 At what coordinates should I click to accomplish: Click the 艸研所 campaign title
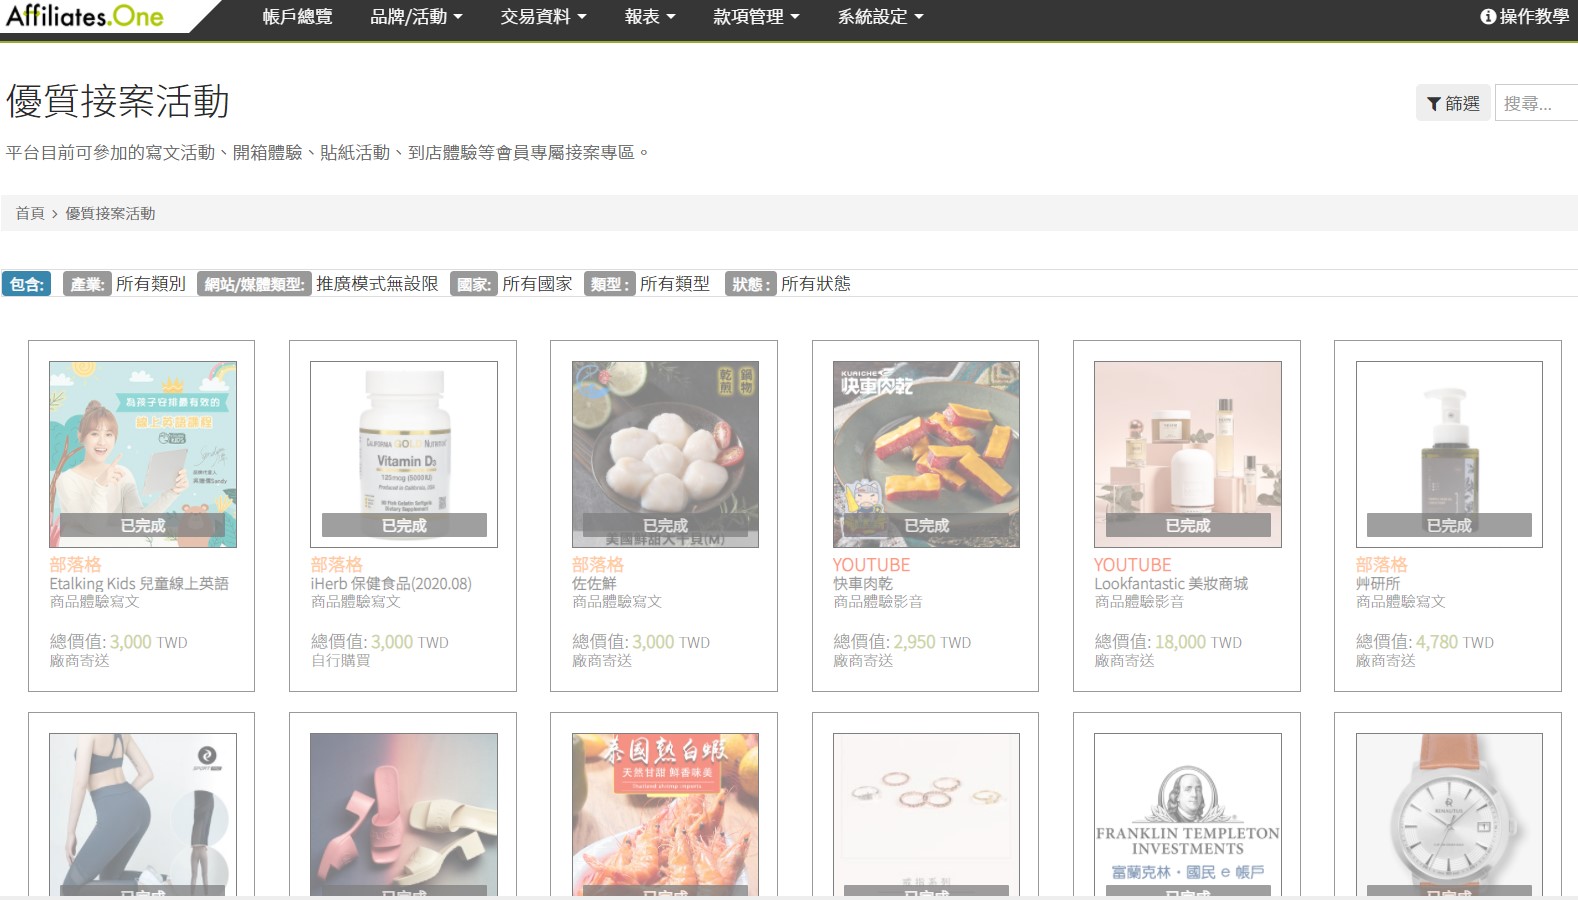[1378, 583]
